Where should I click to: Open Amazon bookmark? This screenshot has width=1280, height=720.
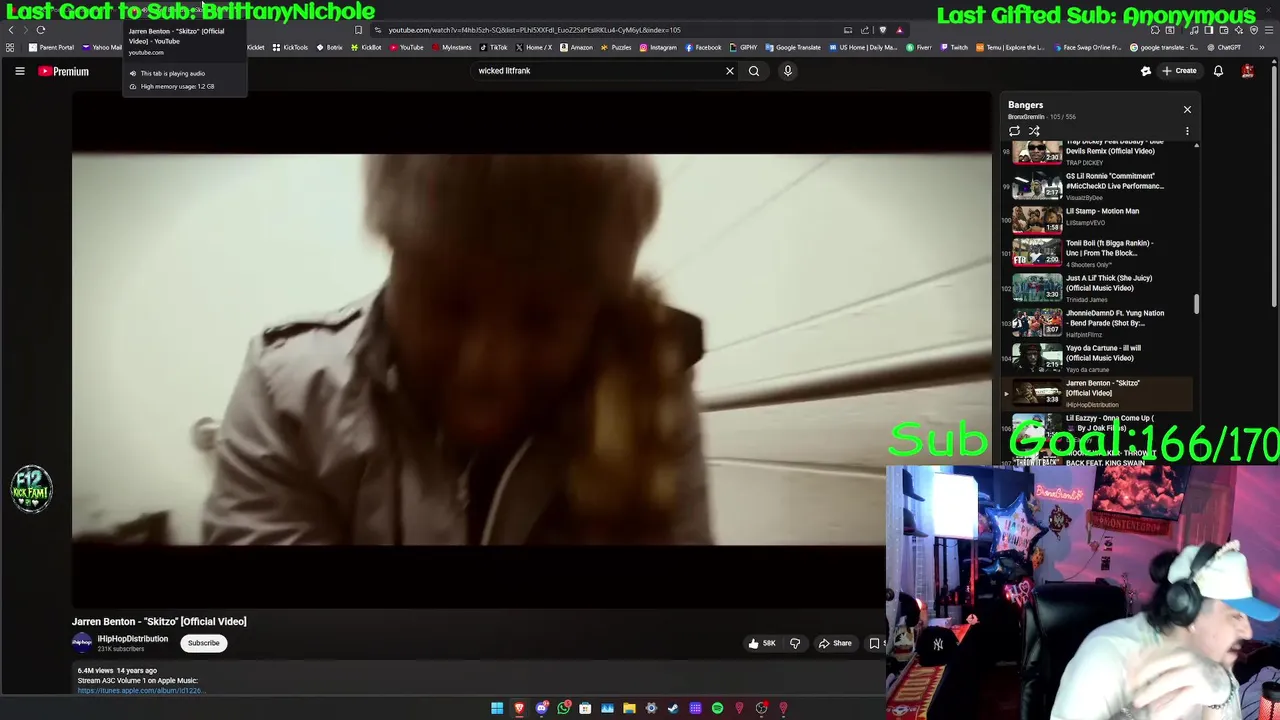pyautogui.click(x=576, y=47)
